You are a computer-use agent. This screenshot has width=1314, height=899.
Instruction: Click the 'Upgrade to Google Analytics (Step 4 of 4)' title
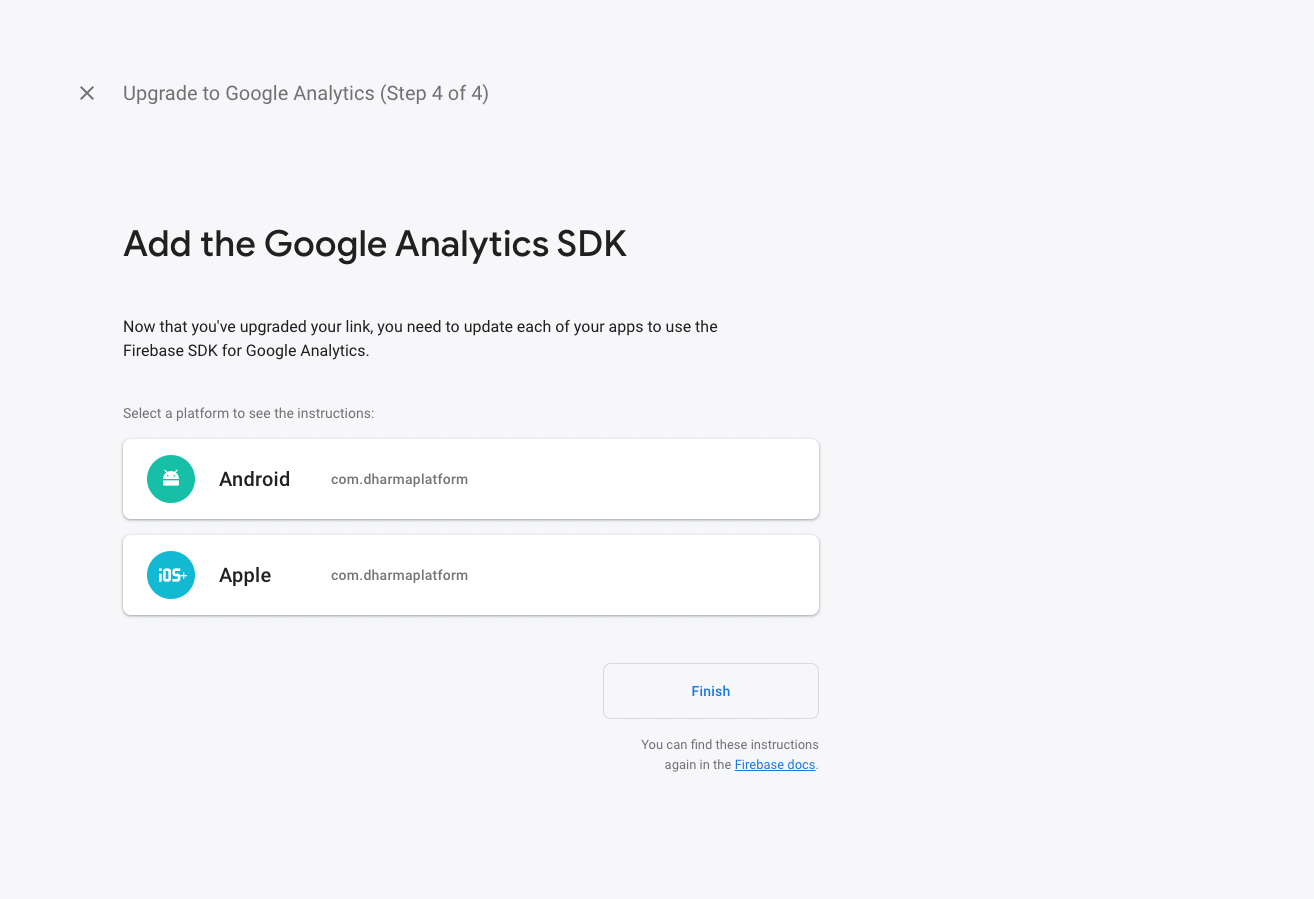pyautogui.click(x=306, y=93)
